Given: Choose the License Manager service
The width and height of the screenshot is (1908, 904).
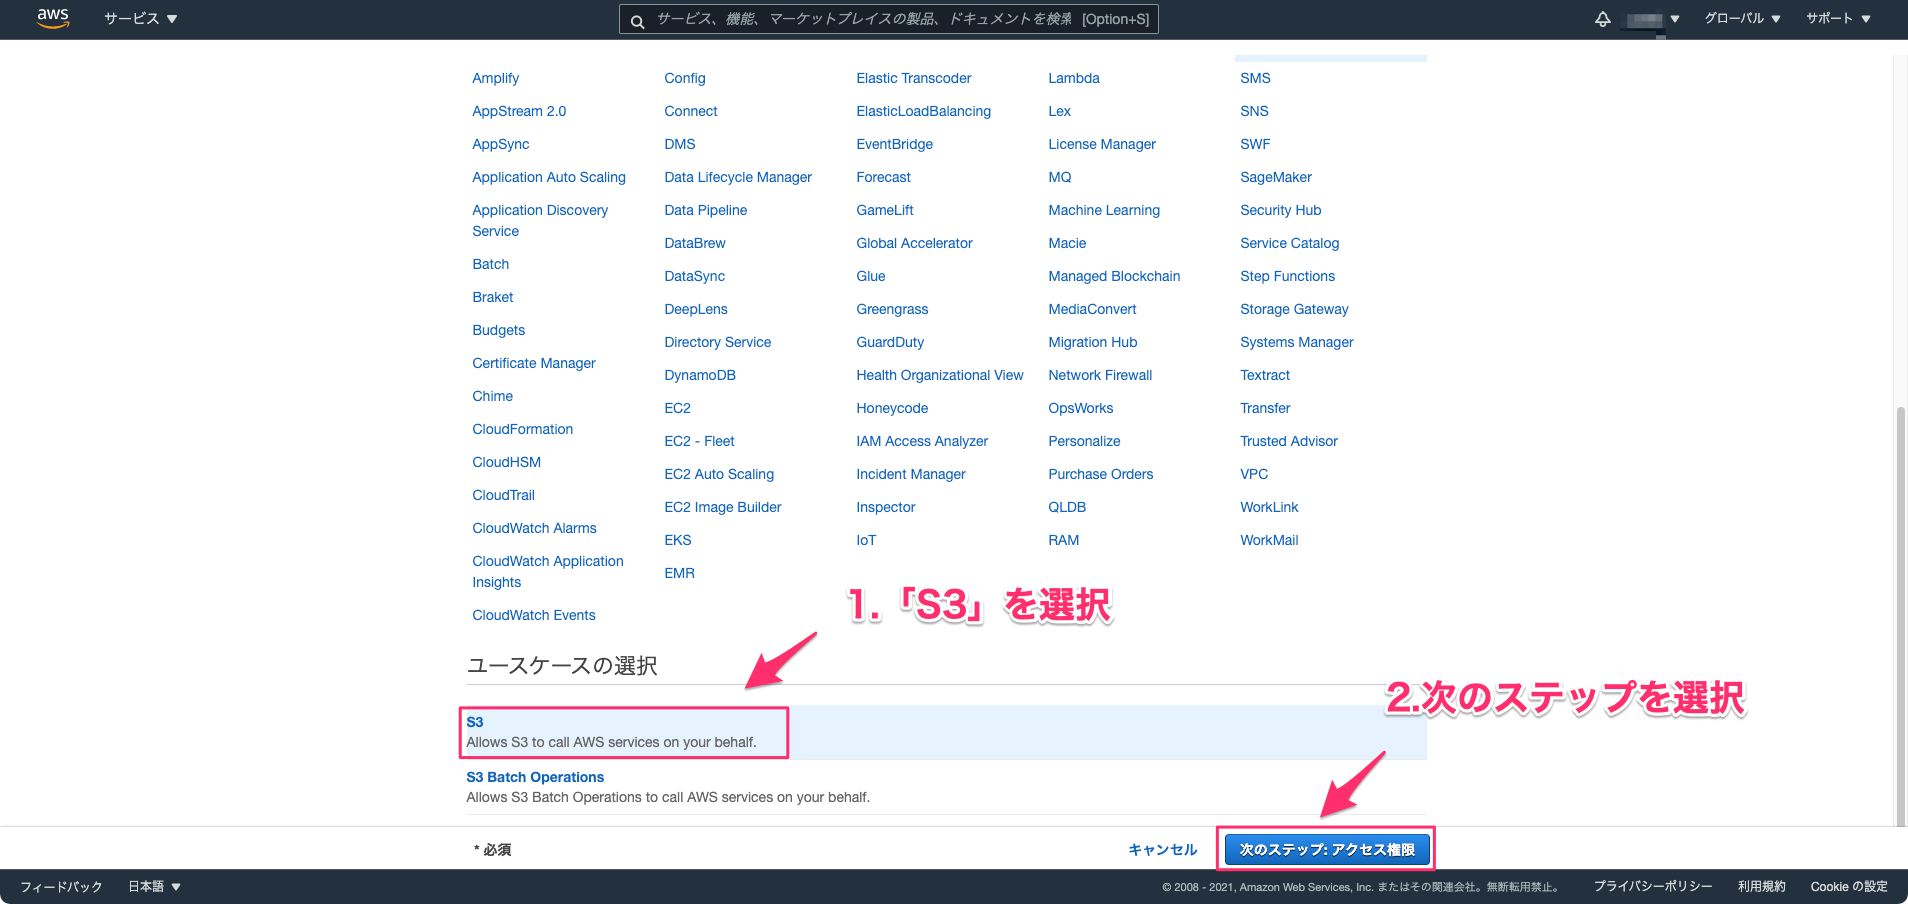Looking at the screenshot, I should click(1102, 144).
